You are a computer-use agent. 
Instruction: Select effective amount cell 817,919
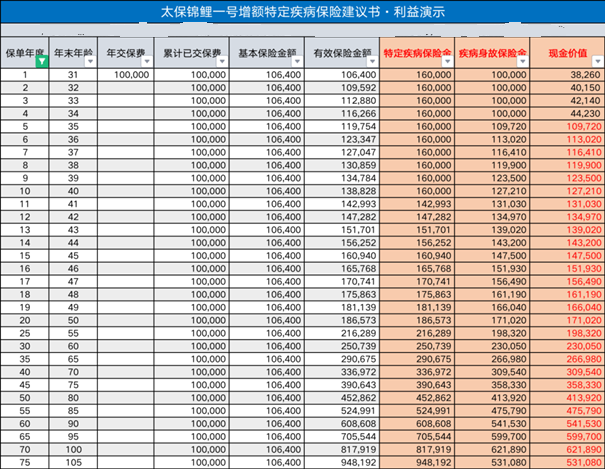coord(342,449)
